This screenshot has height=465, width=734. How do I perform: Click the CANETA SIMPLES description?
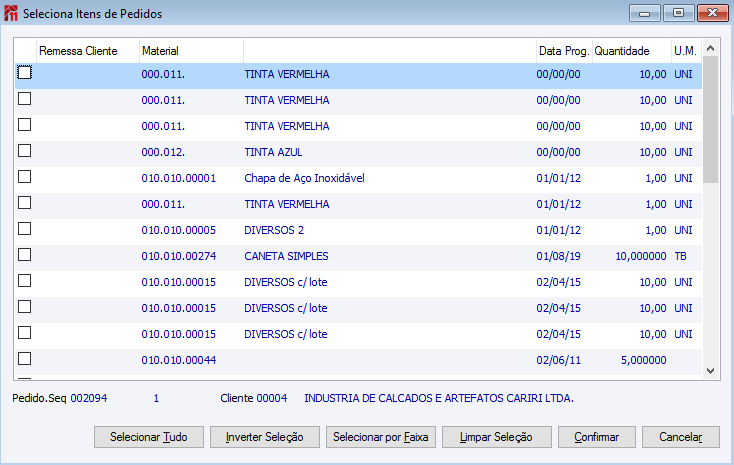click(x=286, y=256)
